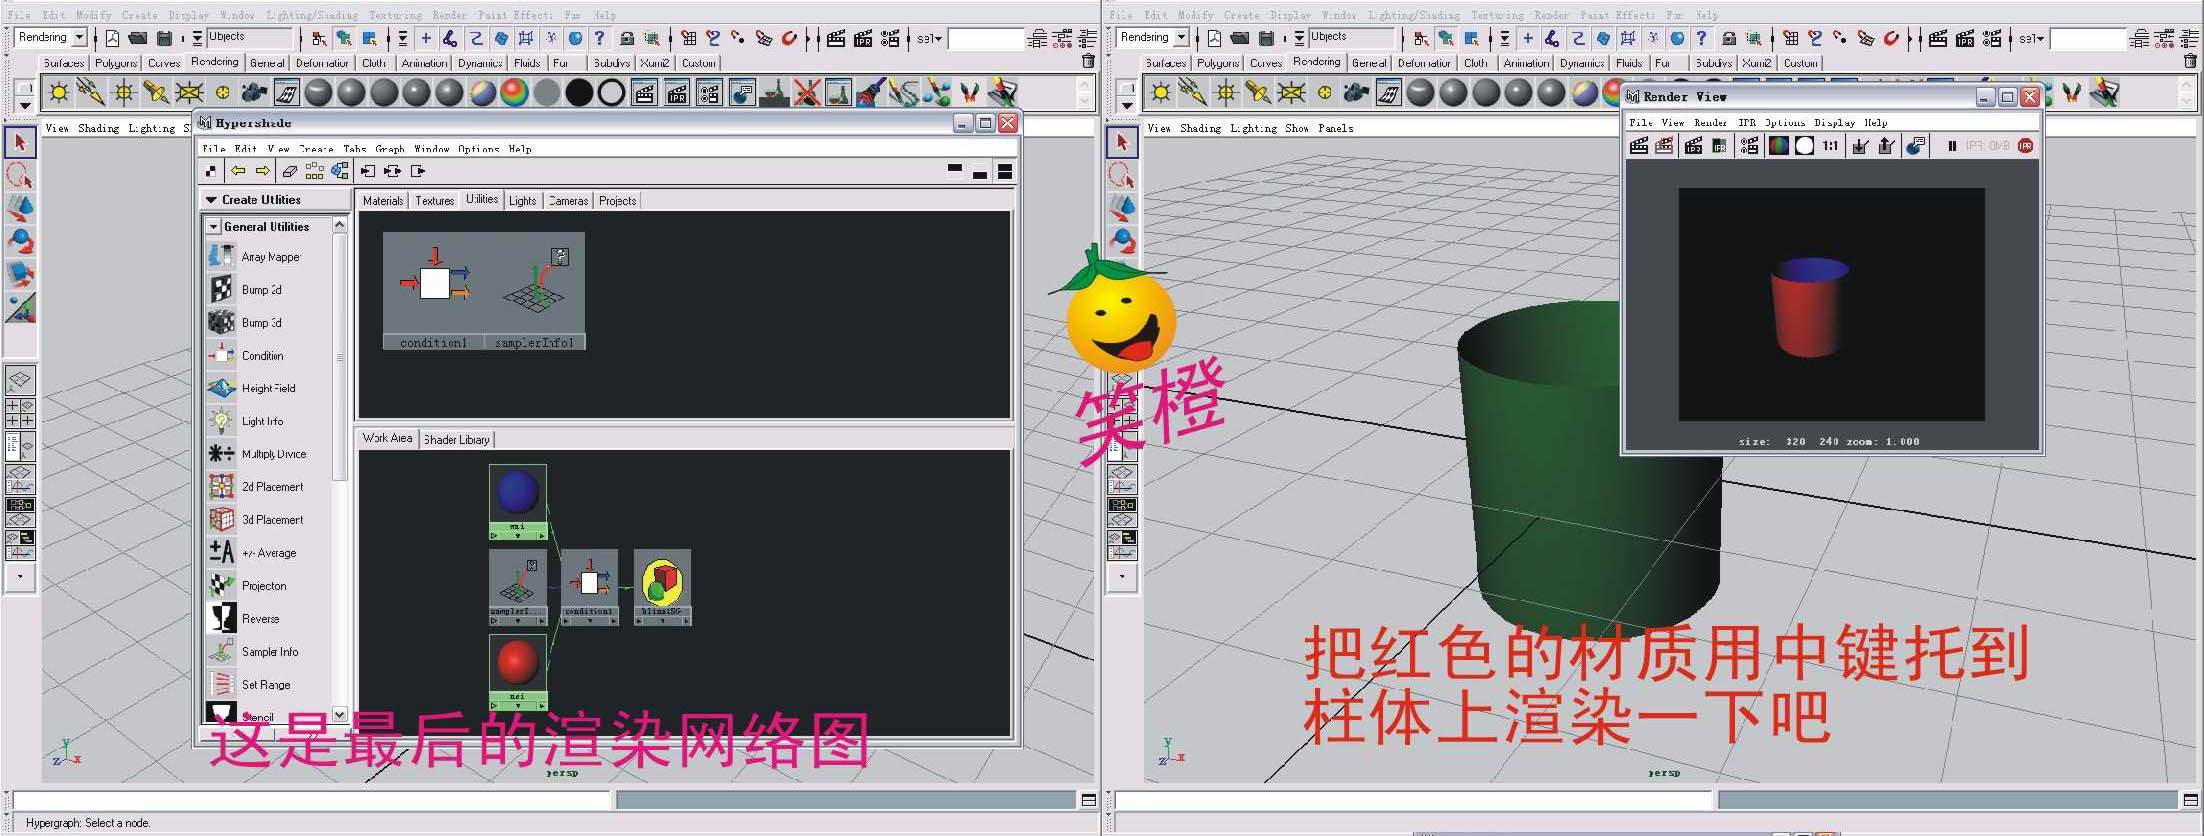
Task: Switch to Textures tab in Hypershade
Action: pyautogui.click(x=435, y=201)
